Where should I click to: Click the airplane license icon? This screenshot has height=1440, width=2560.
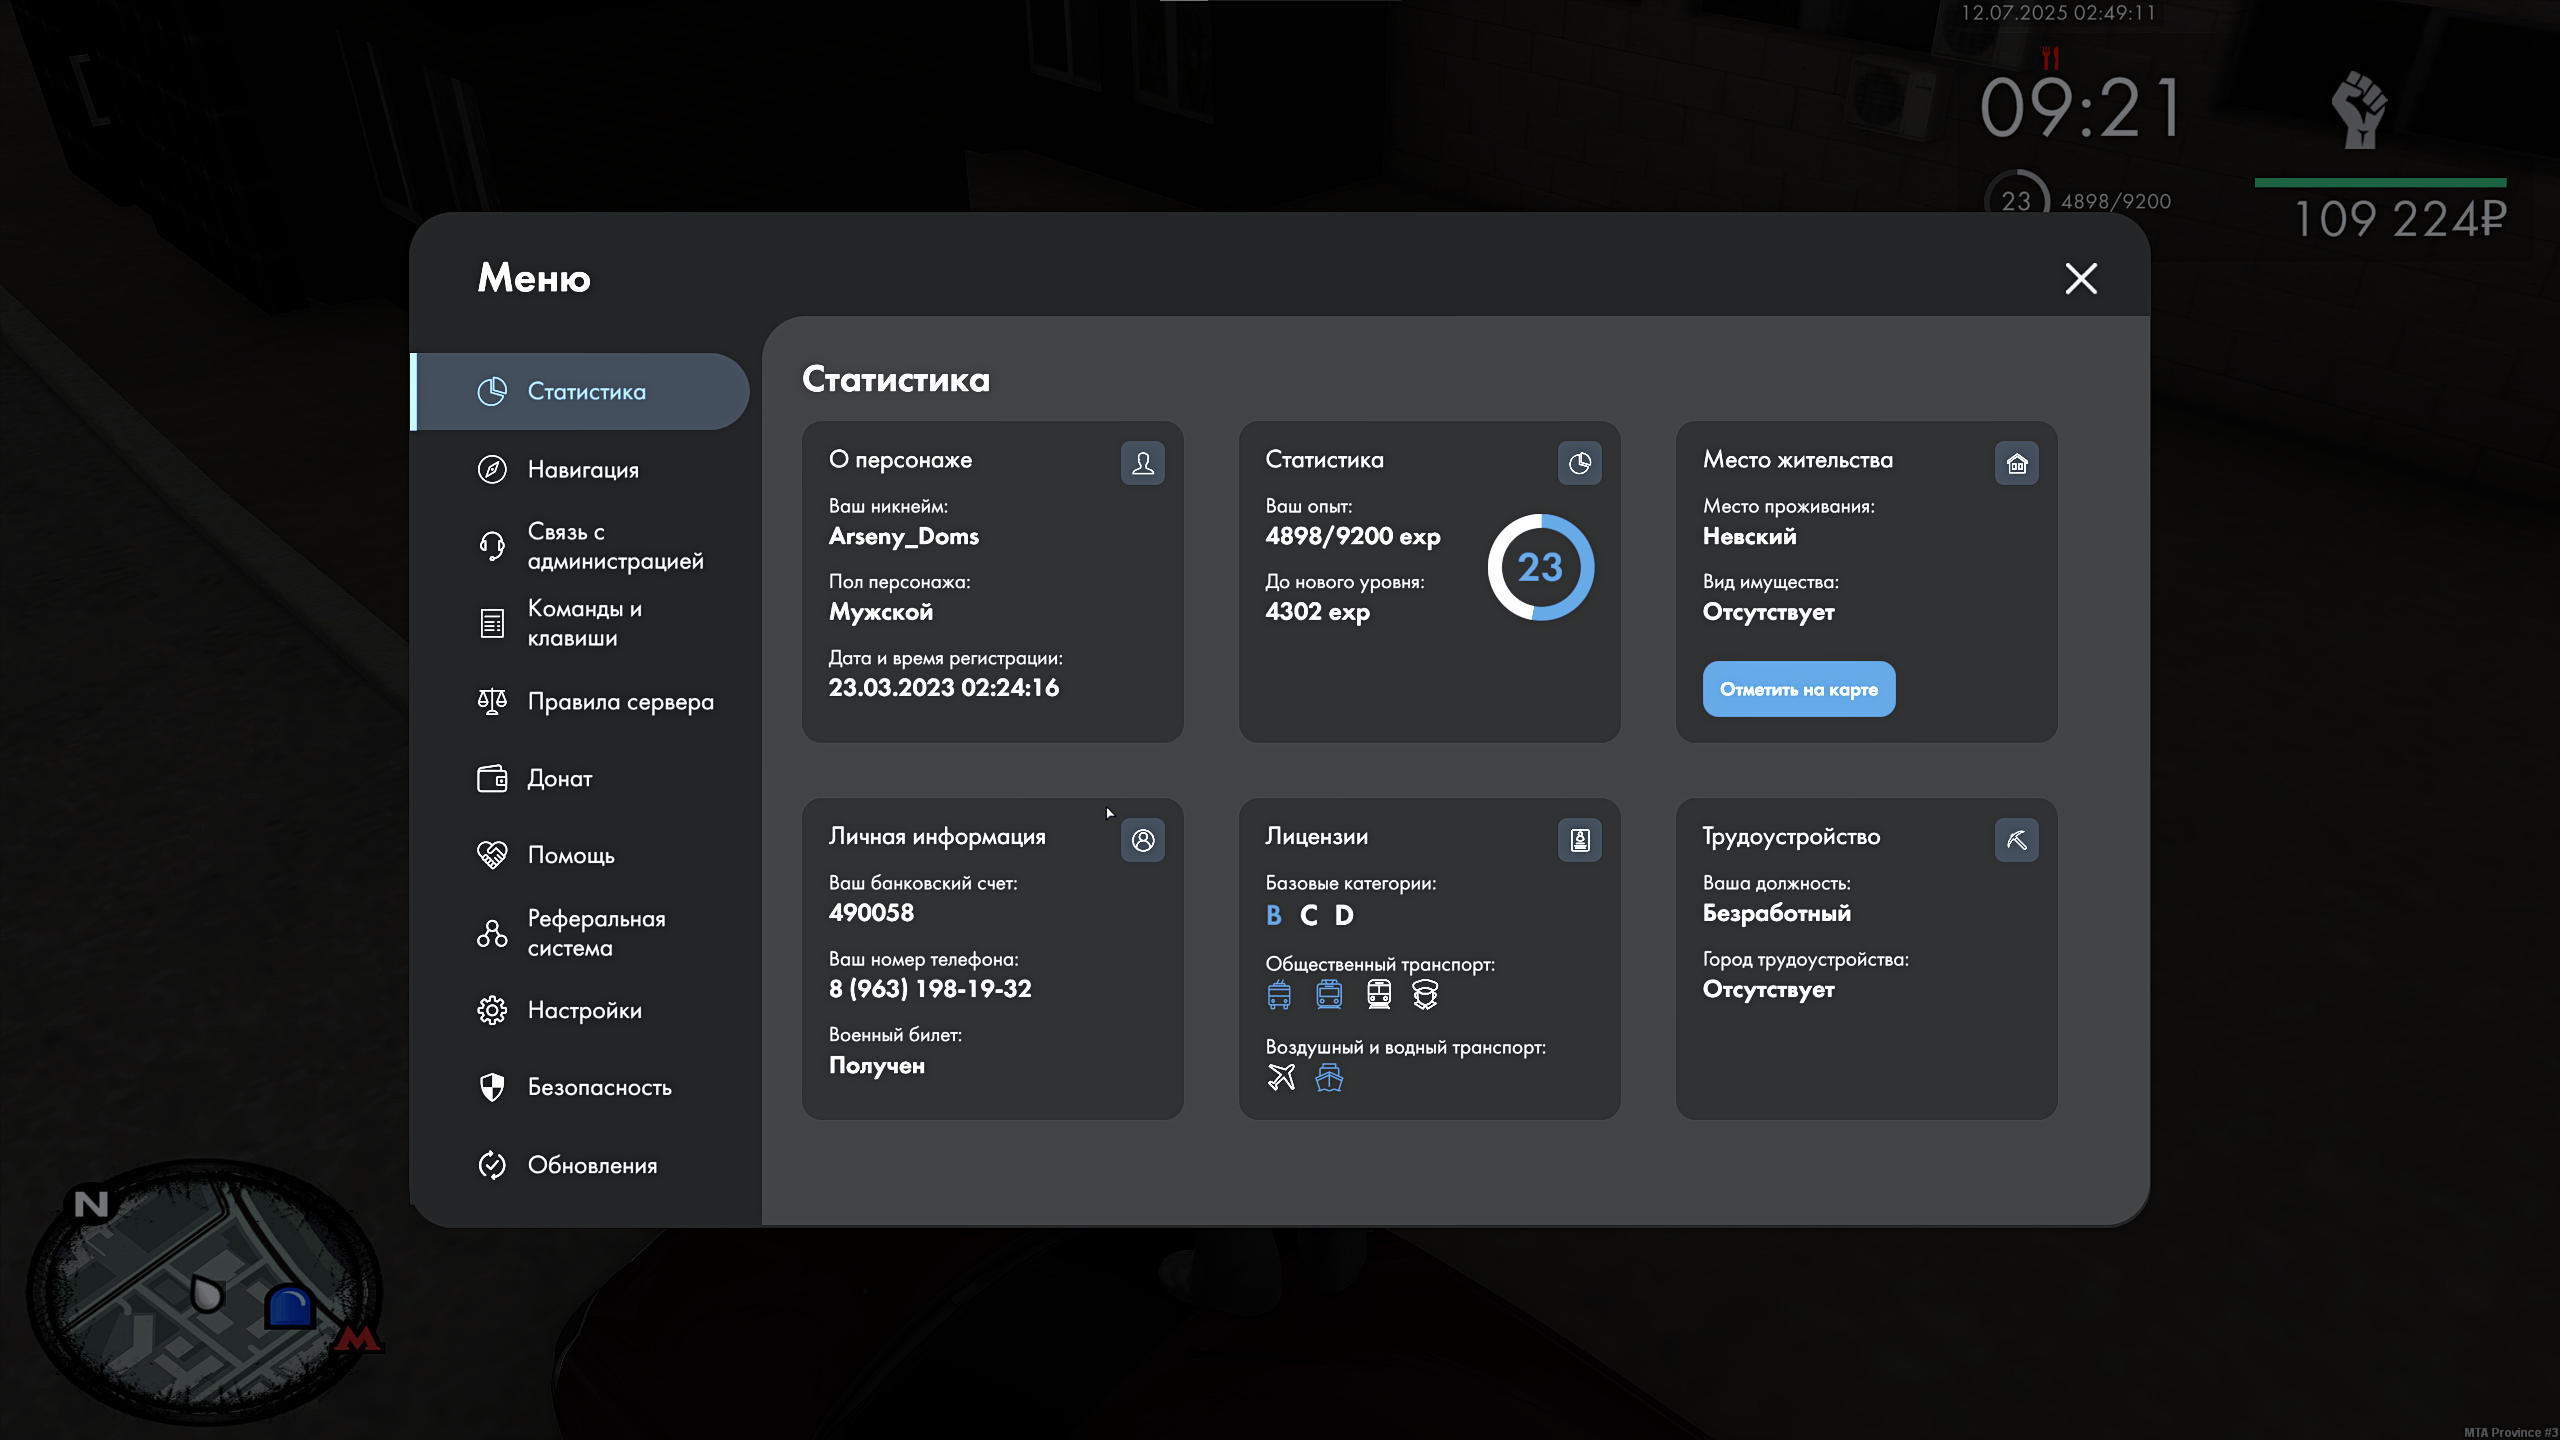click(1281, 1077)
